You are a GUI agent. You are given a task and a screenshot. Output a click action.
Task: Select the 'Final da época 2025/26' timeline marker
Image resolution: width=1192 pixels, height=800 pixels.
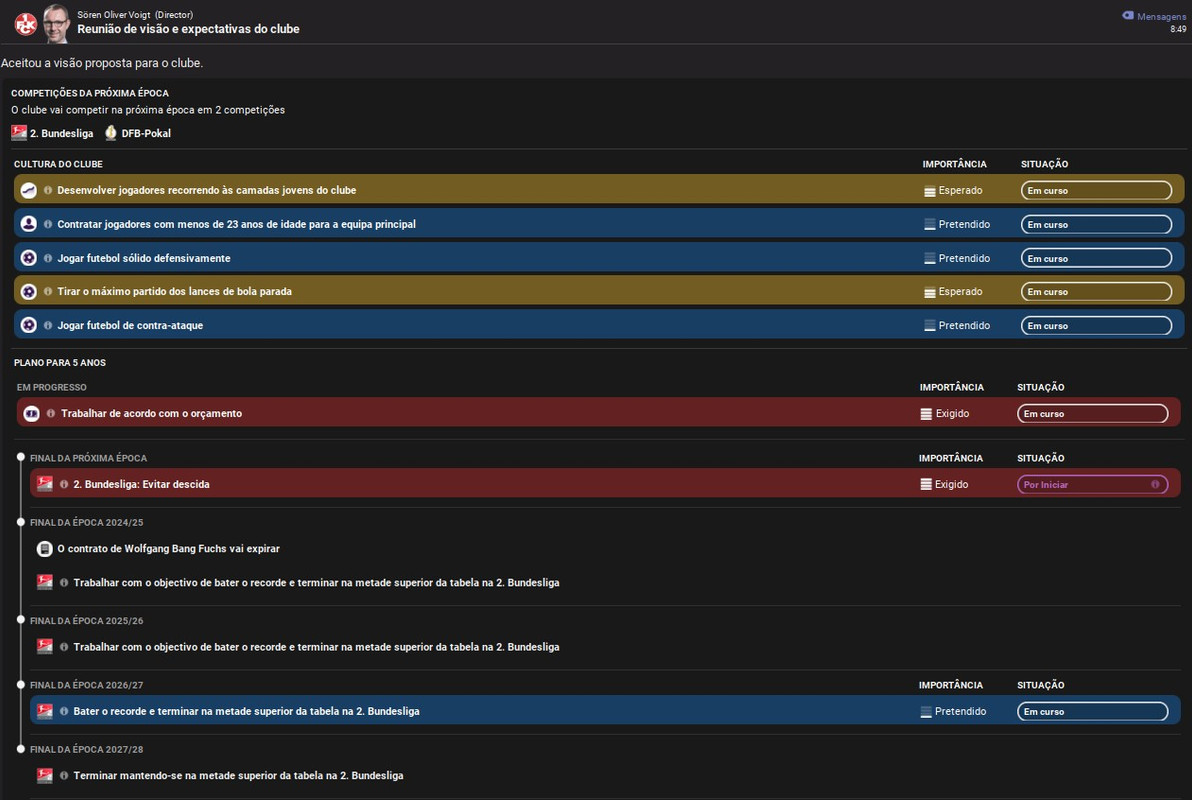(x=21, y=620)
